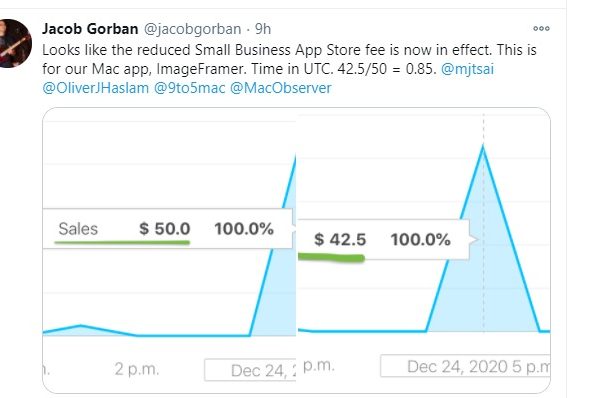Click the 2 p.m. axis label
Viewport: 600px width, 398px height.
(136, 369)
